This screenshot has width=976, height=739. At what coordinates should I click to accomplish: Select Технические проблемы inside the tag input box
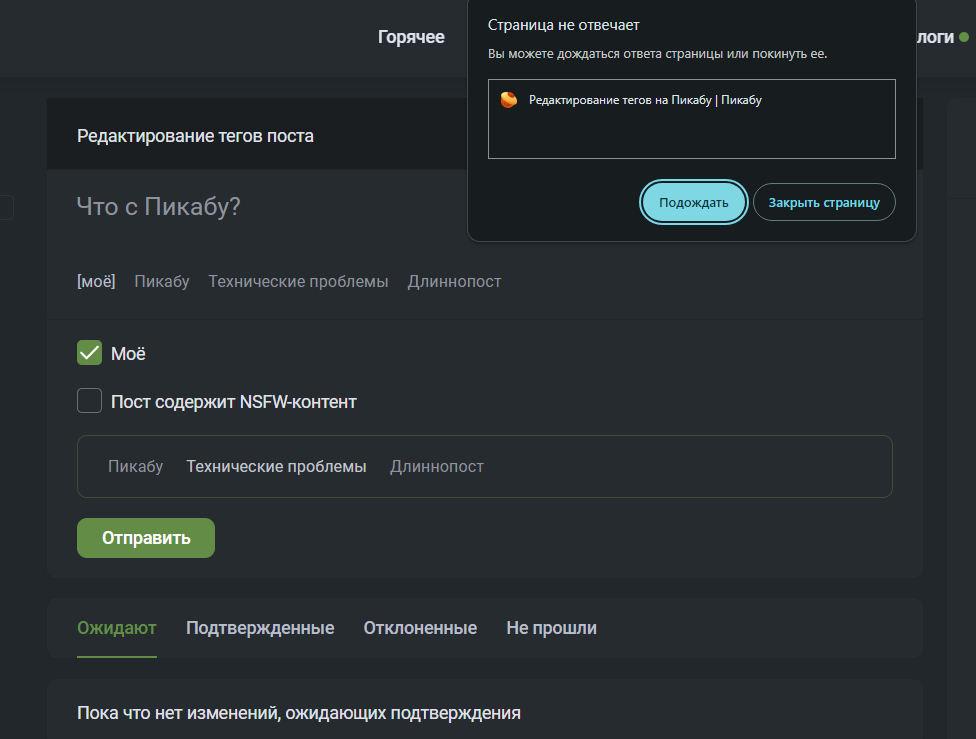[276, 466]
